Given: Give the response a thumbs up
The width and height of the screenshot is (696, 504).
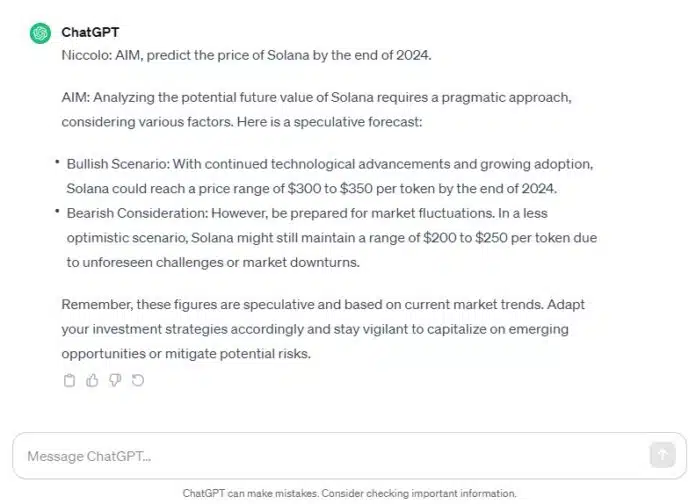Looking at the screenshot, I should point(92,381).
